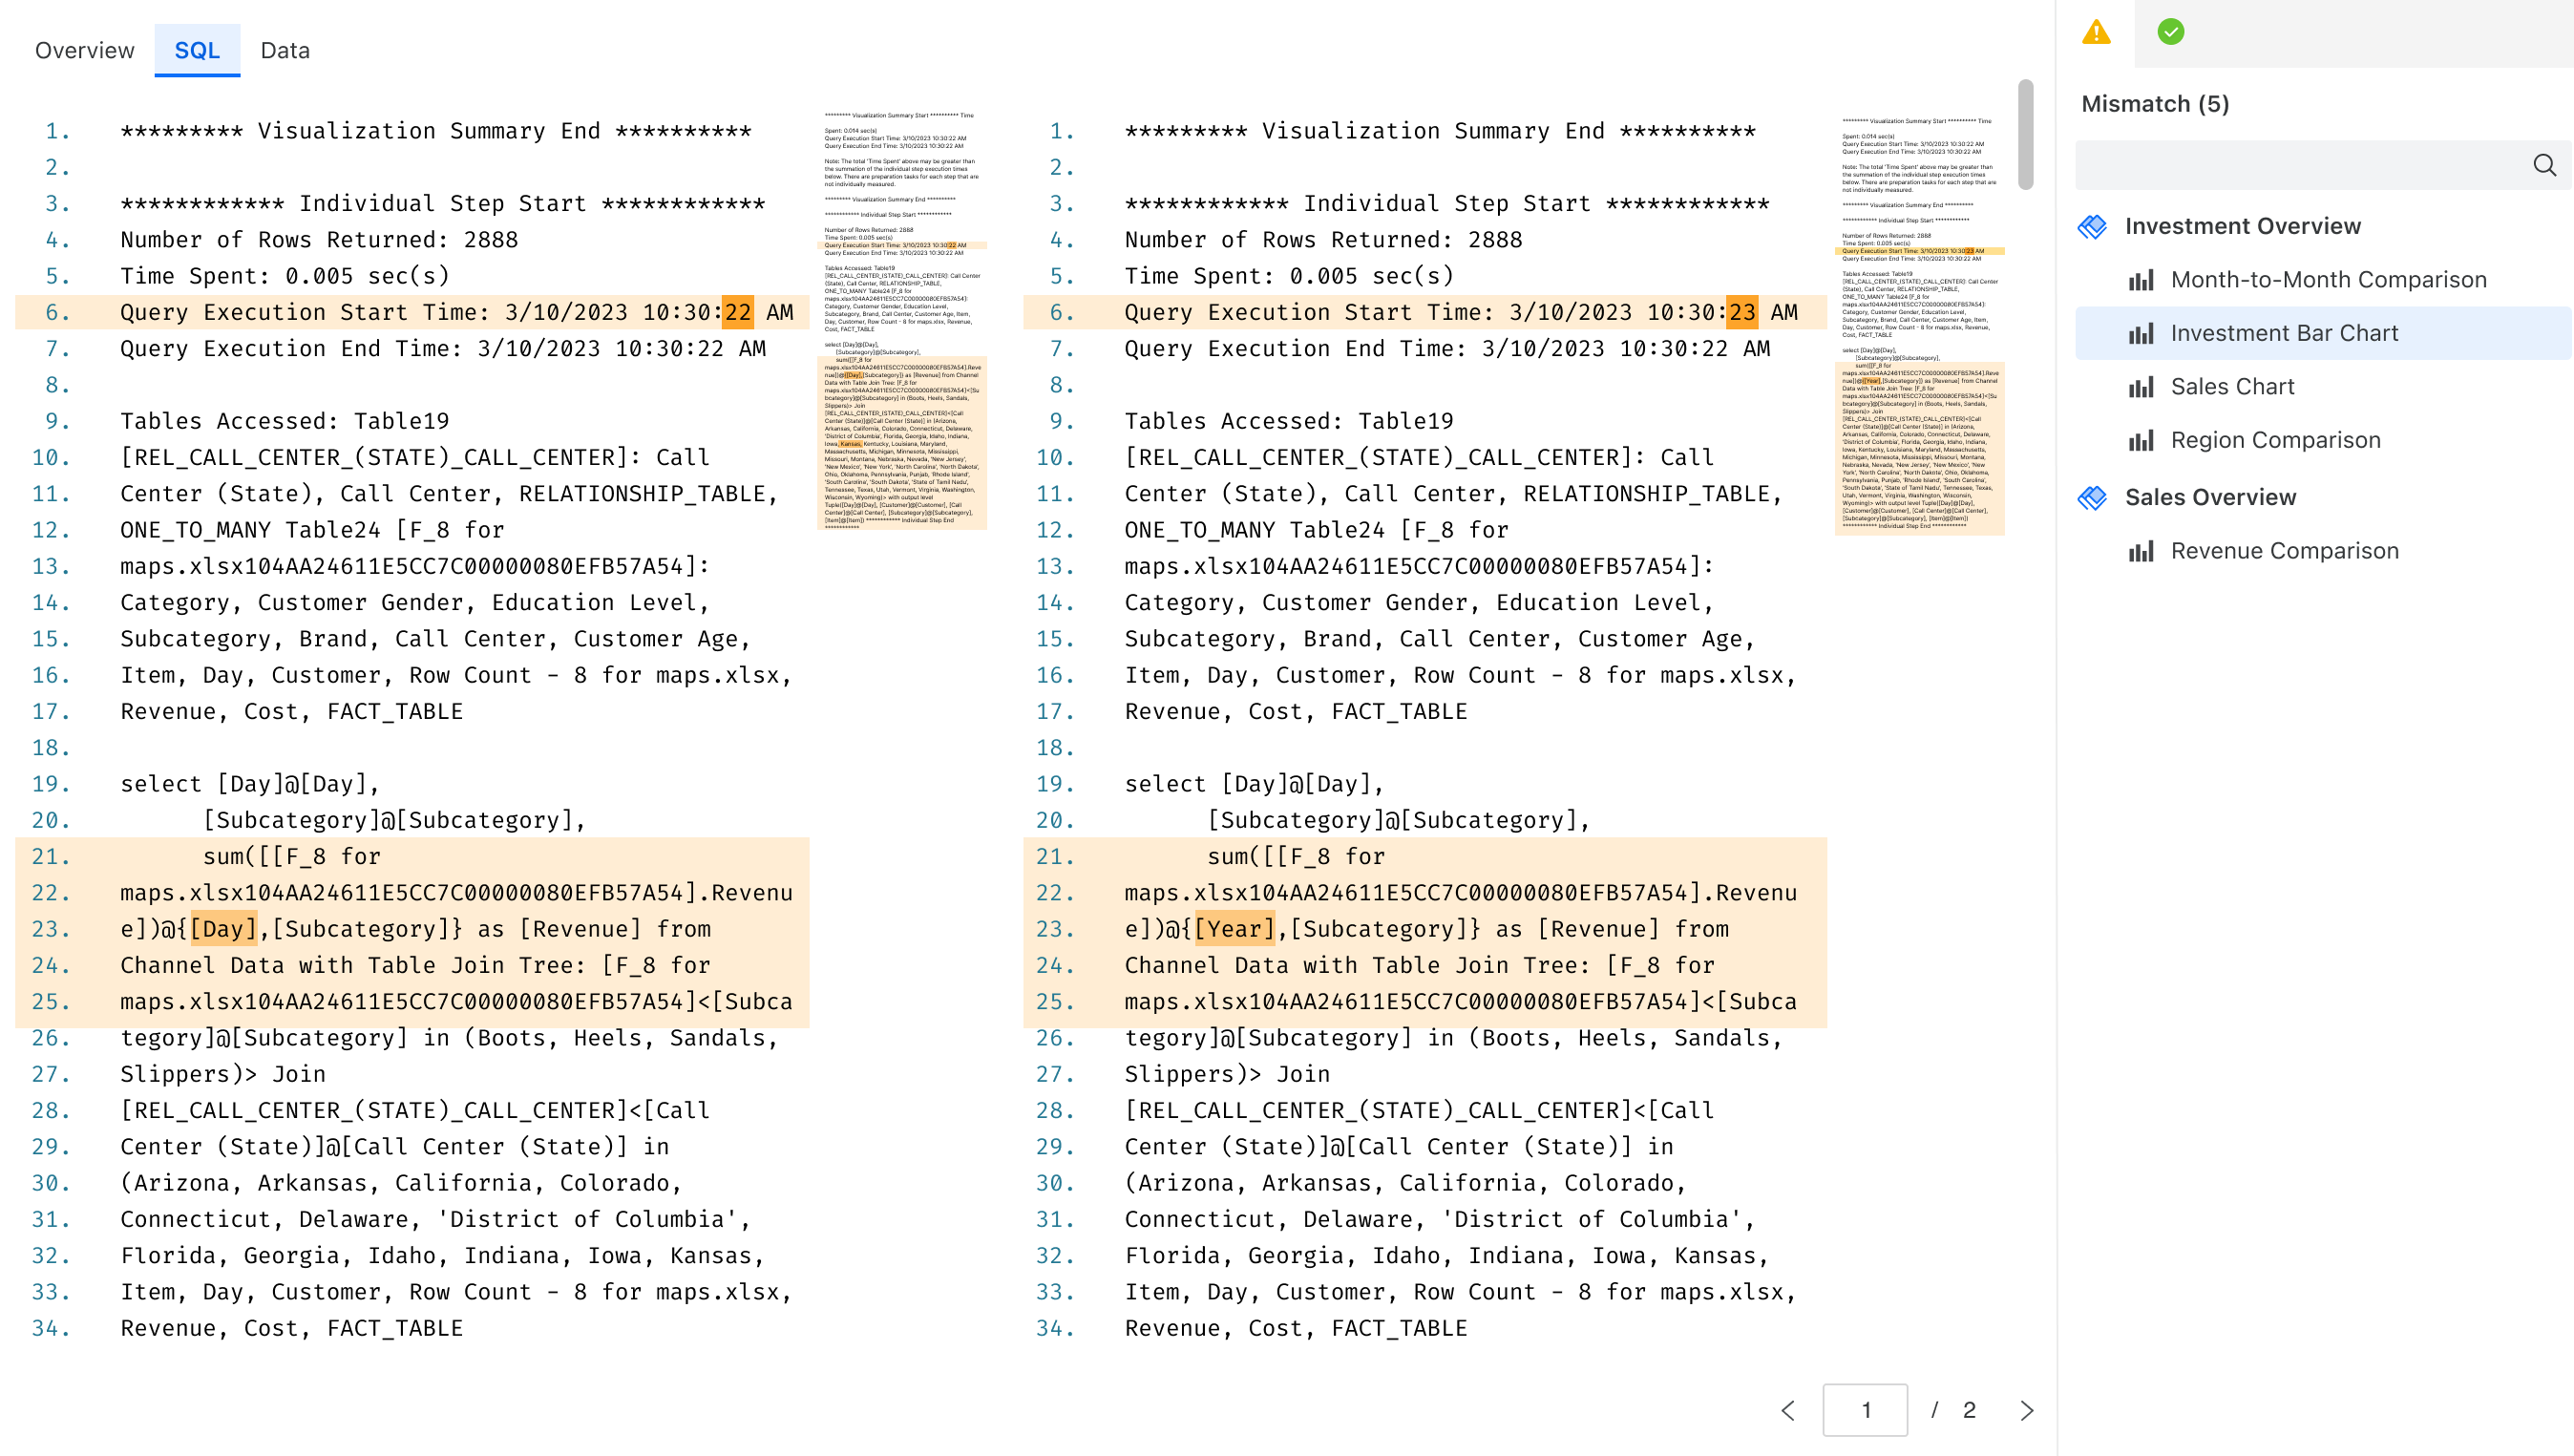Switch to the Overview tab
Screen dimensions: 2574x1456
click(x=84, y=51)
